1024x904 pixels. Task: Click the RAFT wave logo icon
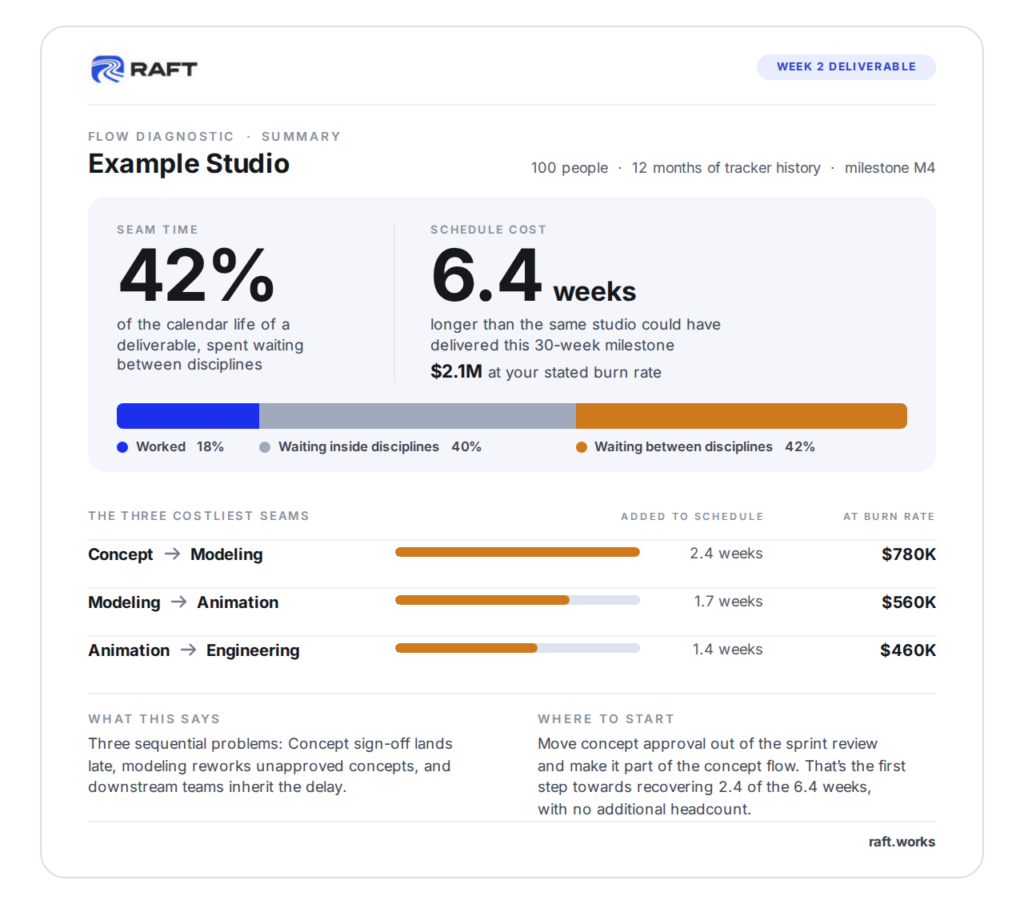(107, 69)
